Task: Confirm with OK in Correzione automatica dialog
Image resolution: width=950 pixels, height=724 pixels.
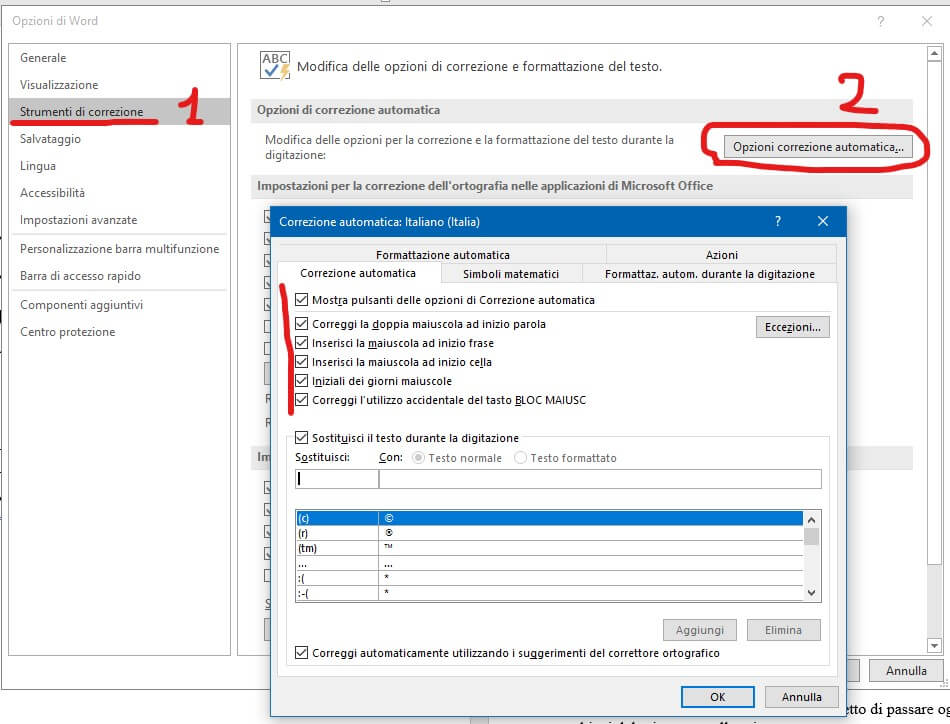Action: (x=717, y=697)
